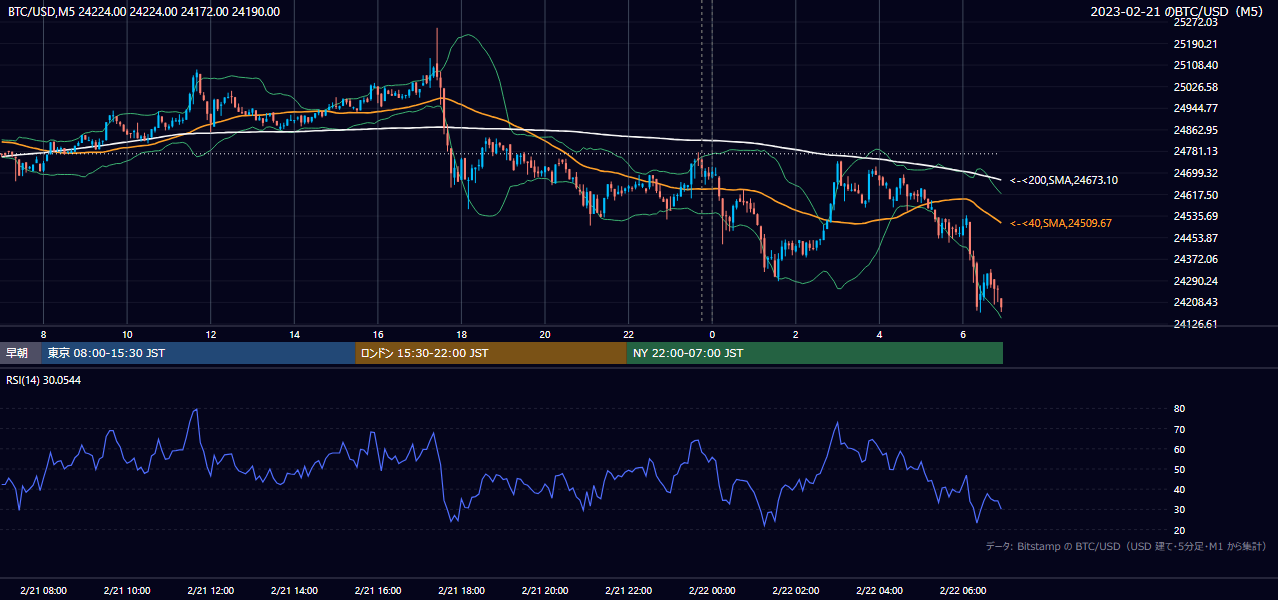Click the 24208.43 price axis label

(x=1195, y=302)
